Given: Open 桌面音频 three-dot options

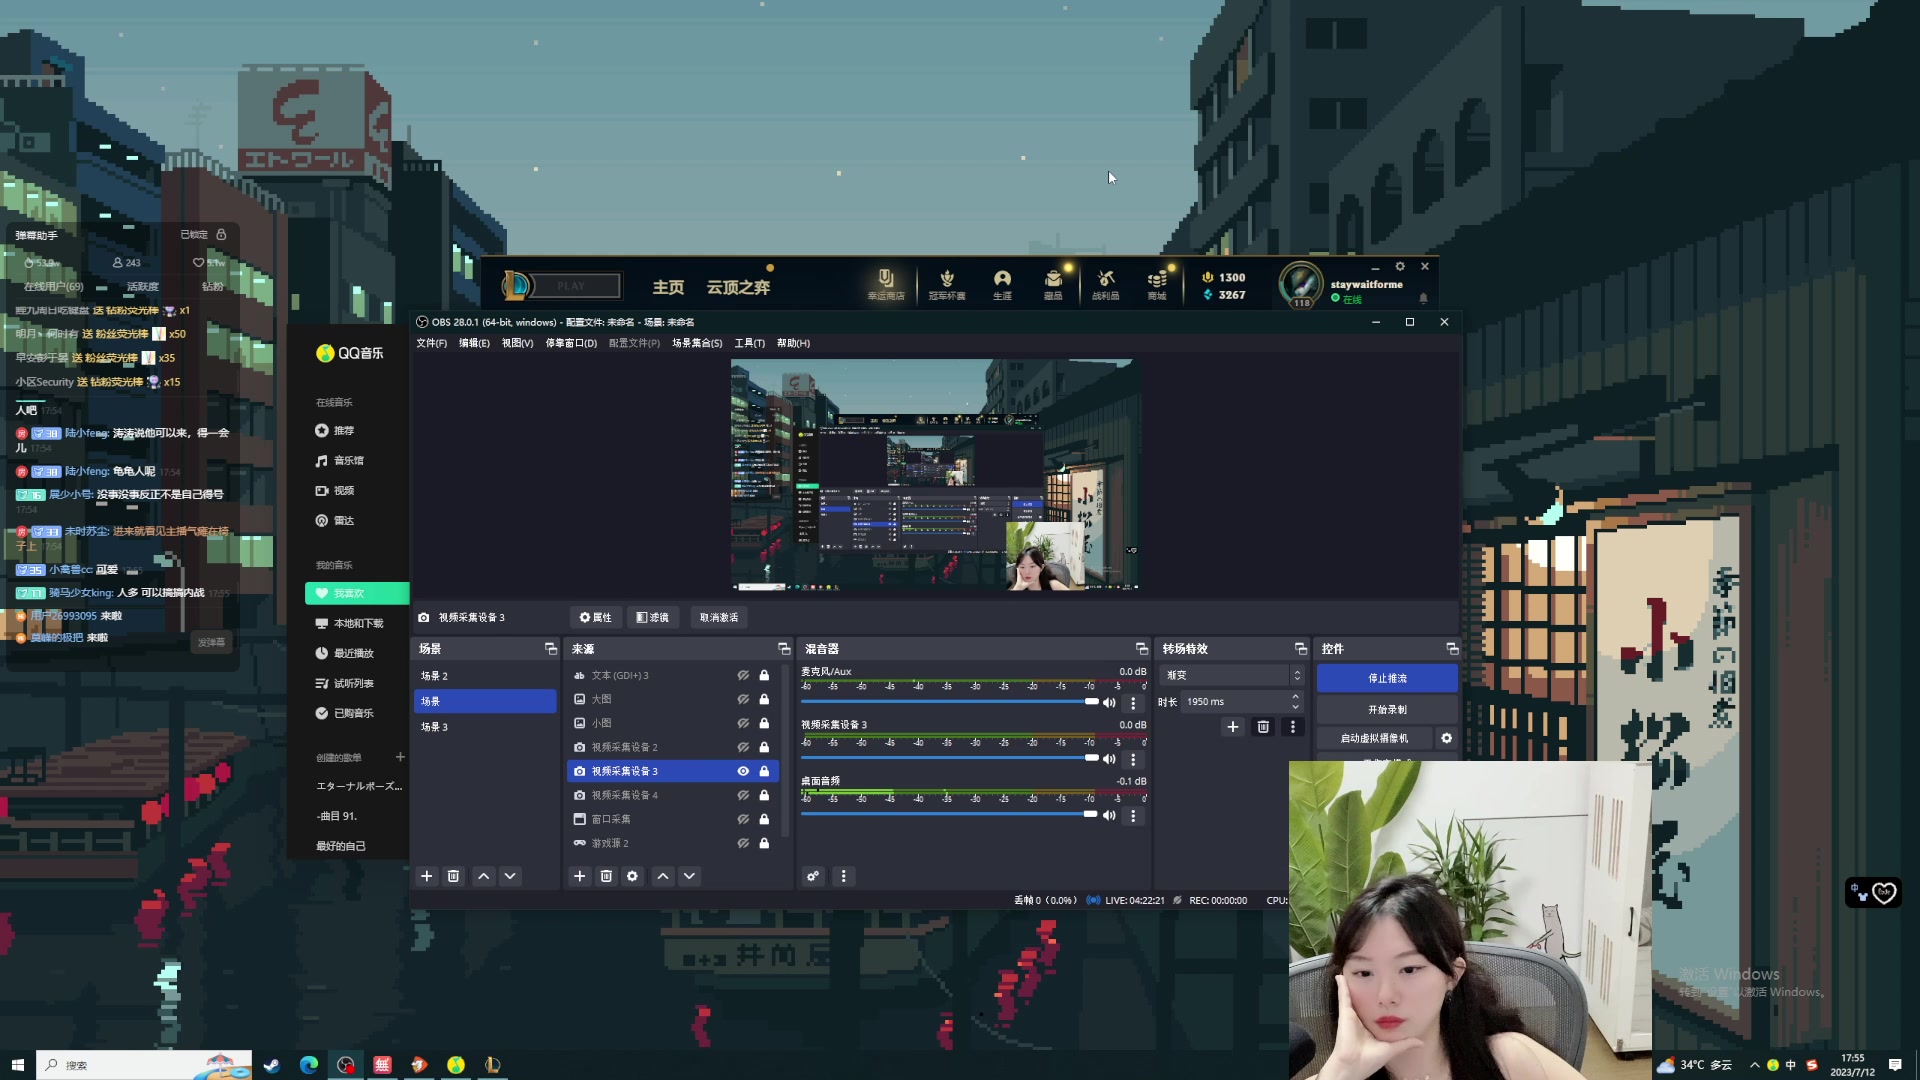Looking at the screenshot, I should pyautogui.click(x=1133, y=816).
